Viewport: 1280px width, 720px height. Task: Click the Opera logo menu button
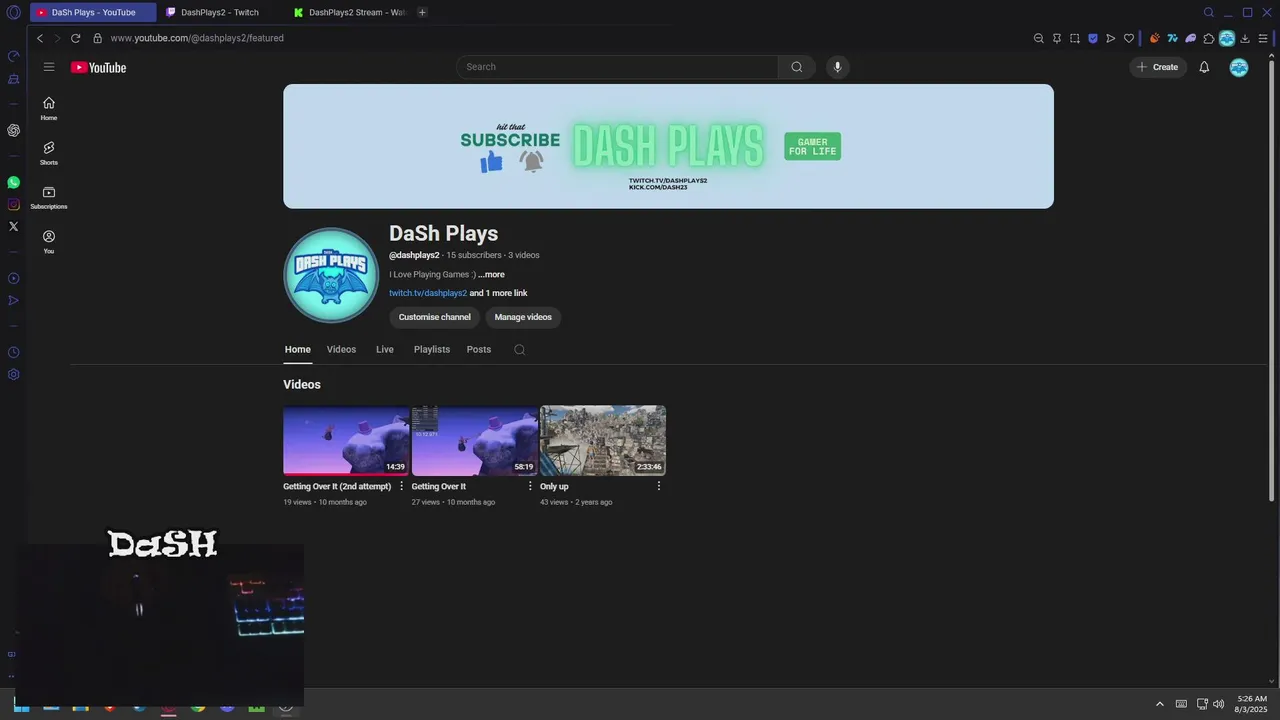[14, 12]
